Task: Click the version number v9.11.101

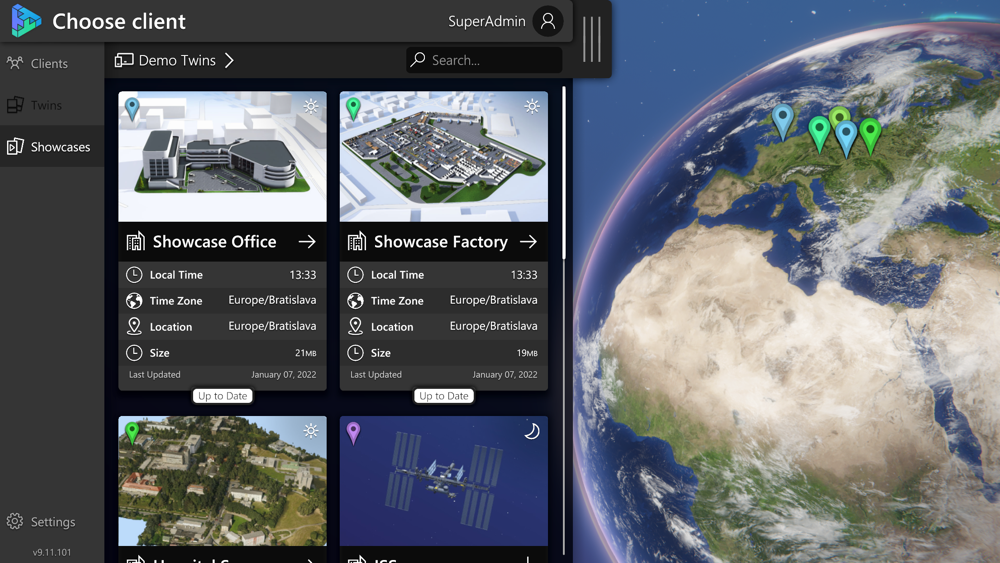Action: coord(52,552)
